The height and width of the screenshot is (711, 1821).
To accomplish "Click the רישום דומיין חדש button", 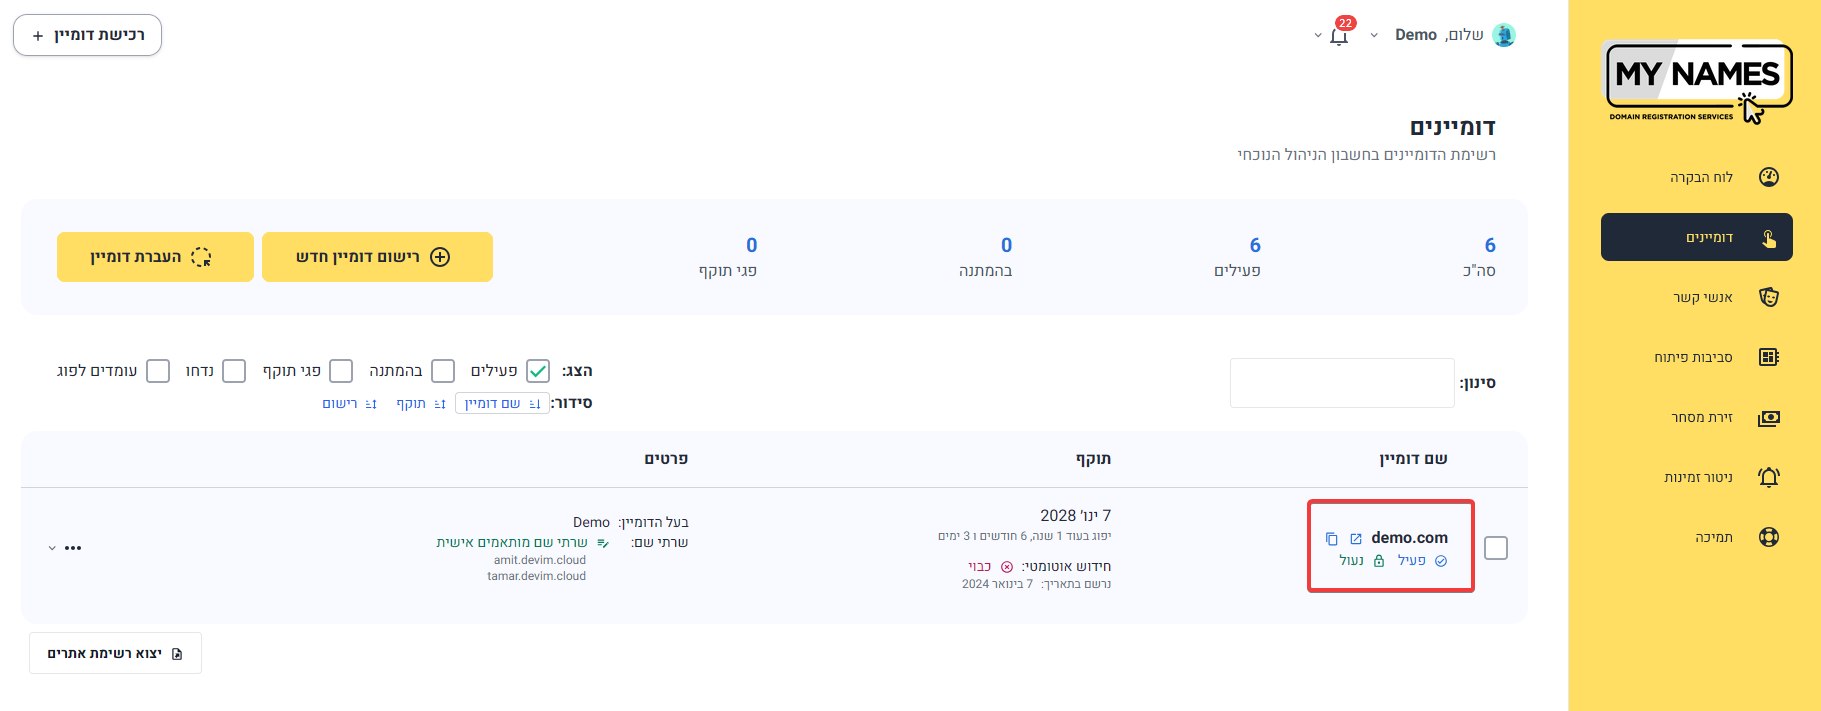I will [x=377, y=257].
